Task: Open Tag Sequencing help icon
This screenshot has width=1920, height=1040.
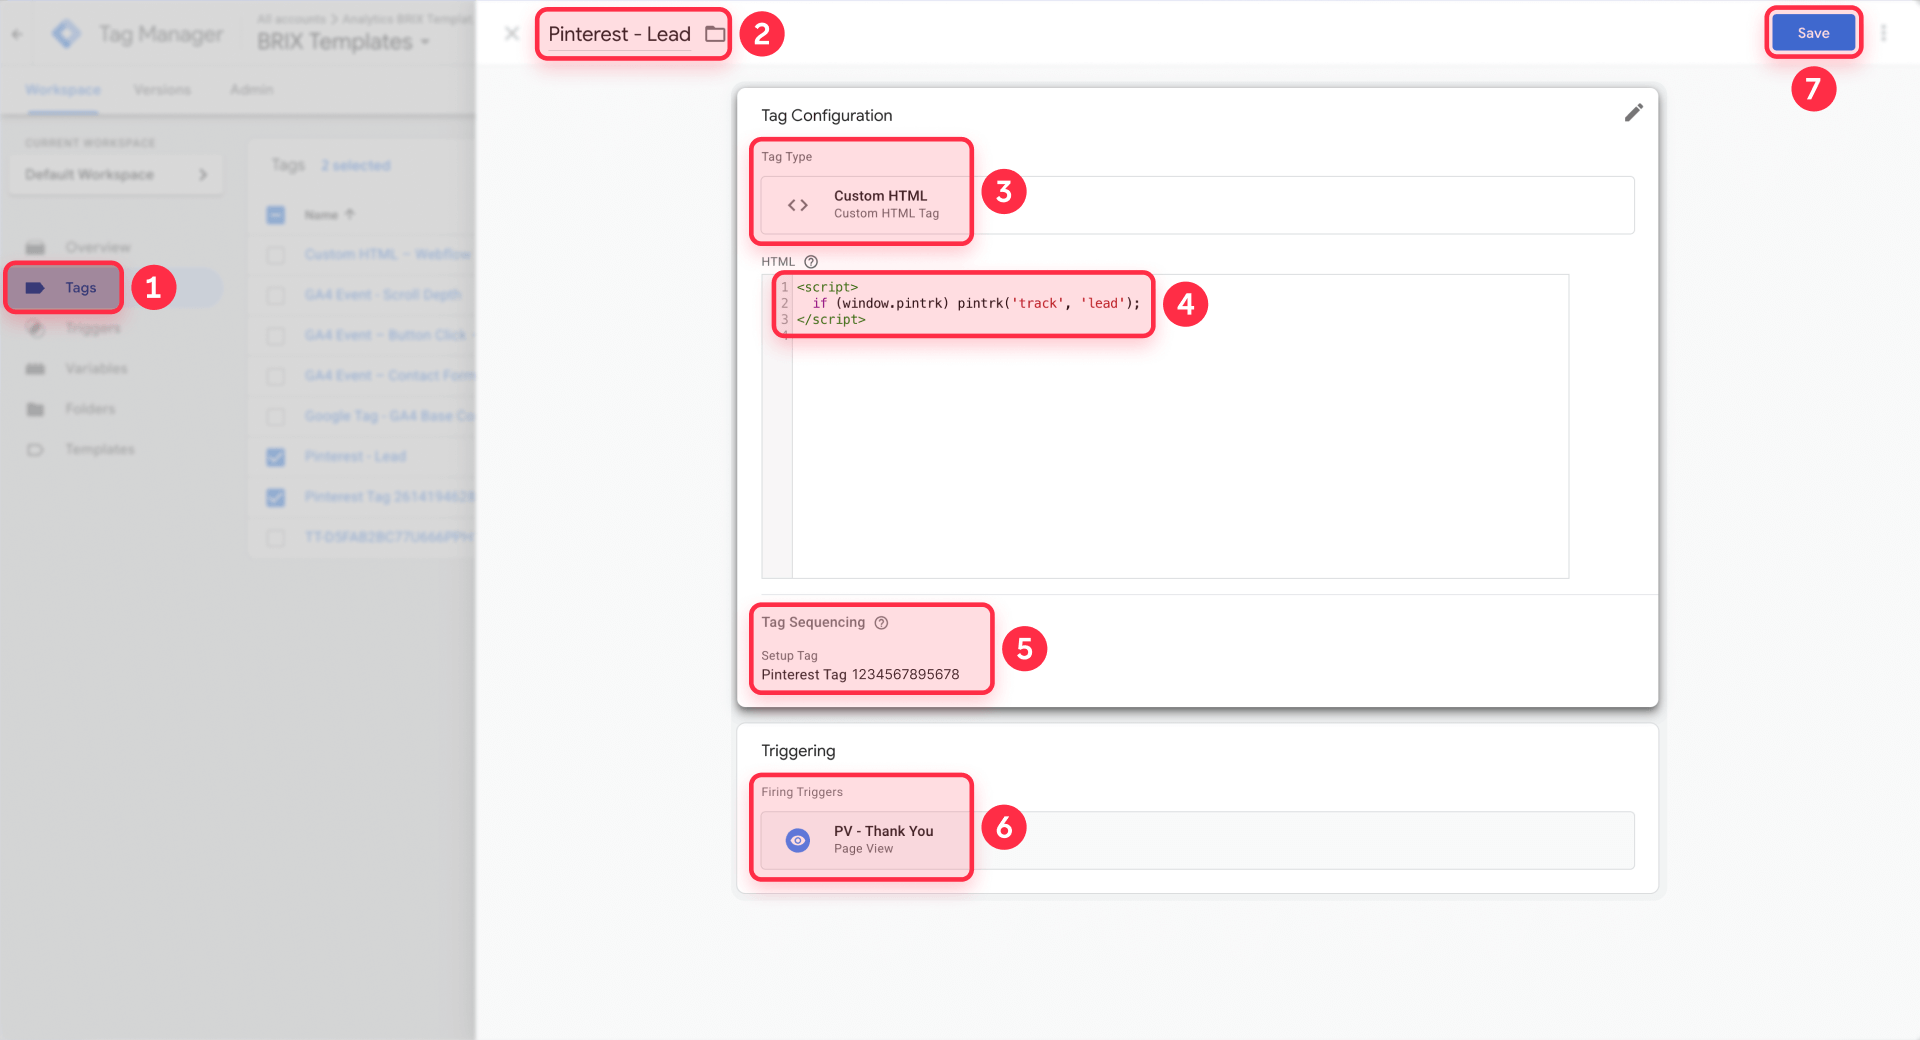Action: (x=881, y=623)
